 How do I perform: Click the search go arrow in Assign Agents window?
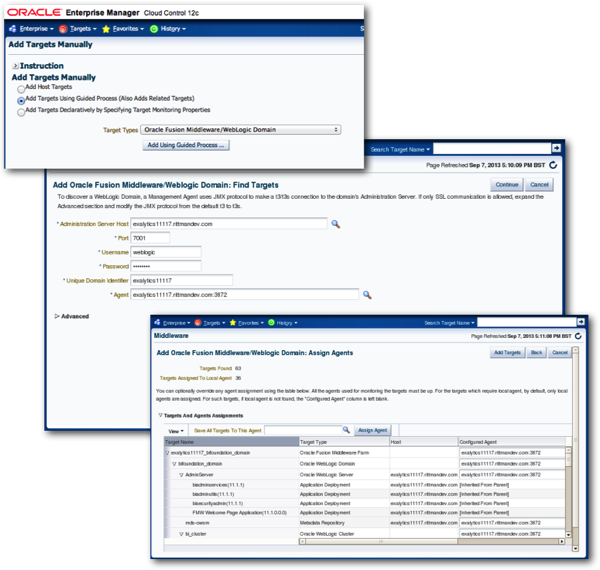pos(581,322)
